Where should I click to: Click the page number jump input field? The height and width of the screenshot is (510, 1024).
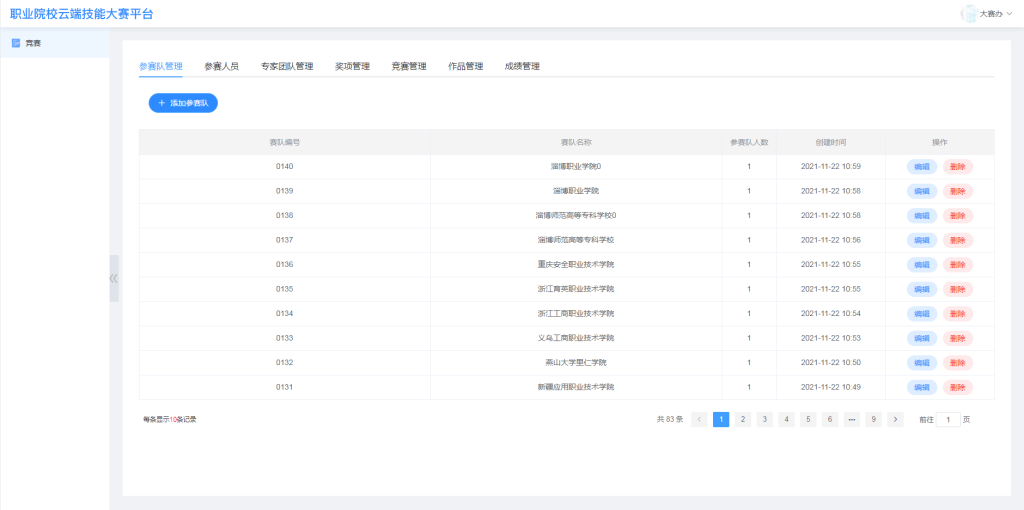point(947,420)
